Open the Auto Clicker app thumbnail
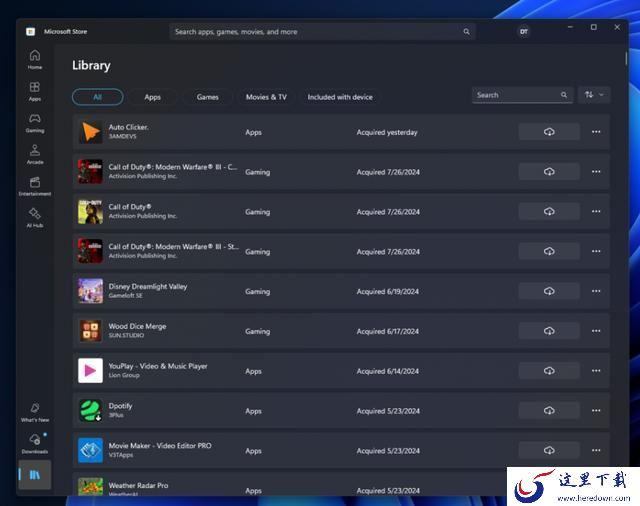640x506 pixels. click(90, 132)
